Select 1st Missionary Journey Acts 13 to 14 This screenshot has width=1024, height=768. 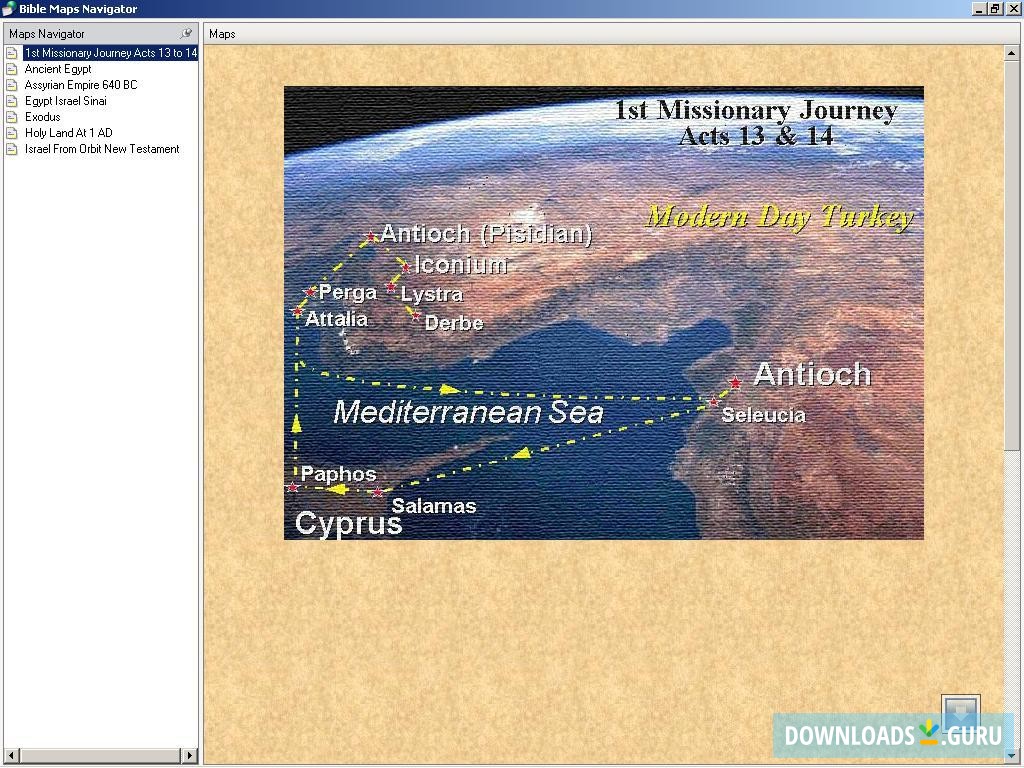(x=110, y=53)
